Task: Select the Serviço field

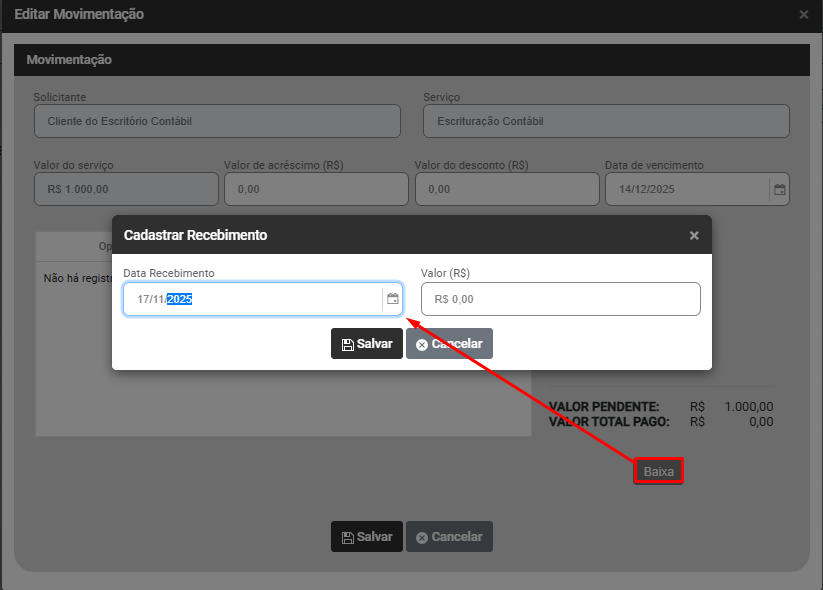Action: 606,121
